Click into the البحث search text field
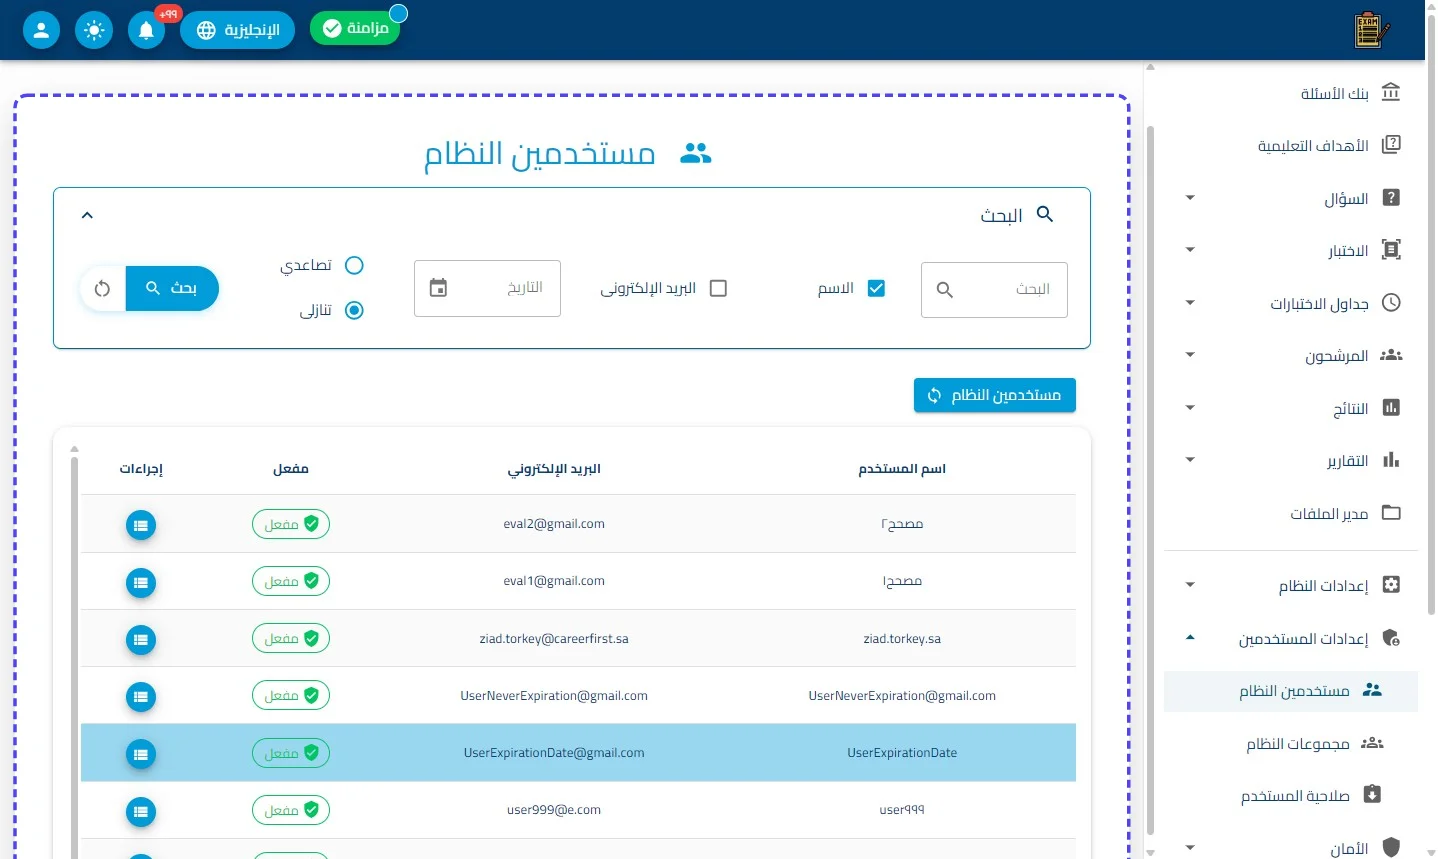Screen dimensions: 1438x859 point(994,290)
